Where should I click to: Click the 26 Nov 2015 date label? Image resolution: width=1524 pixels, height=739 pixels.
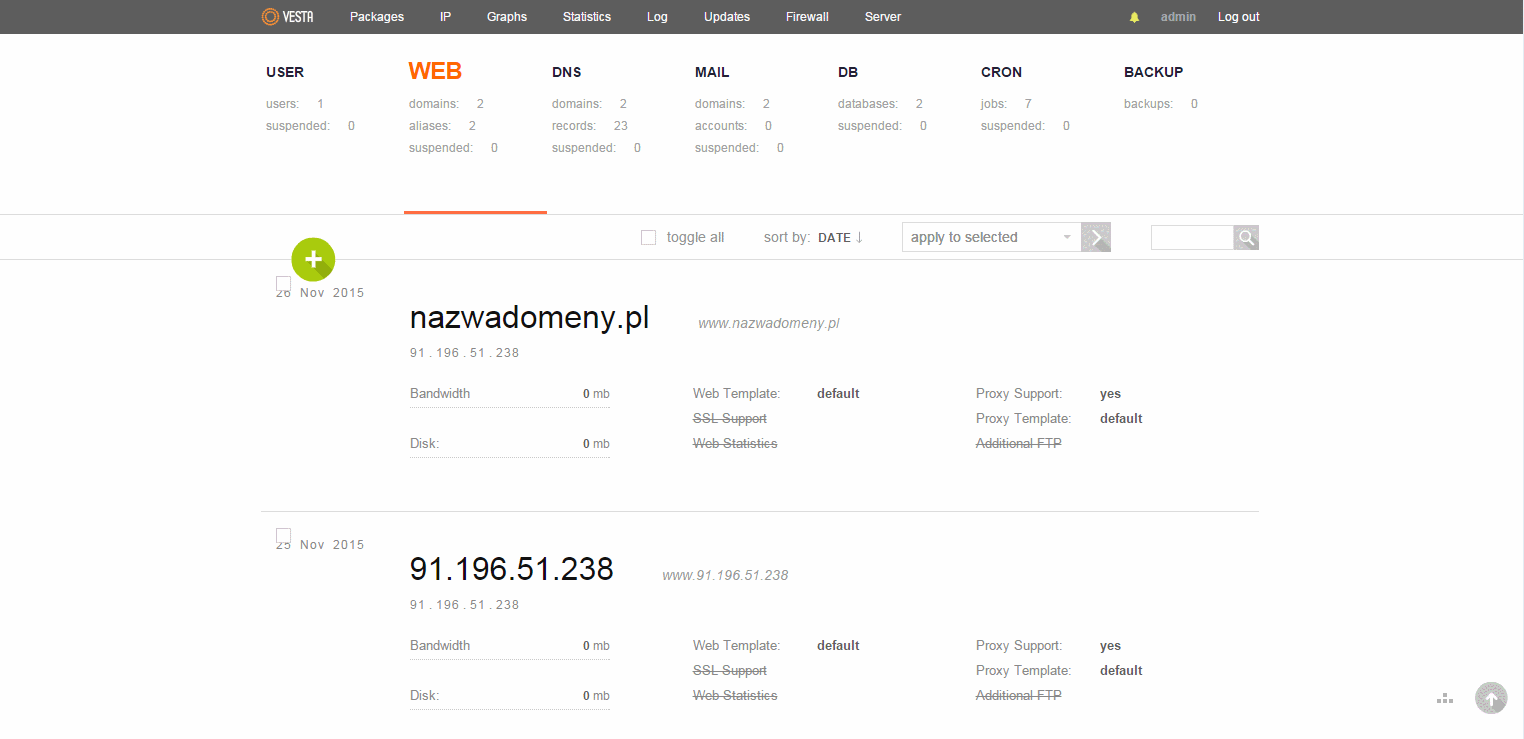click(x=320, y=293)
